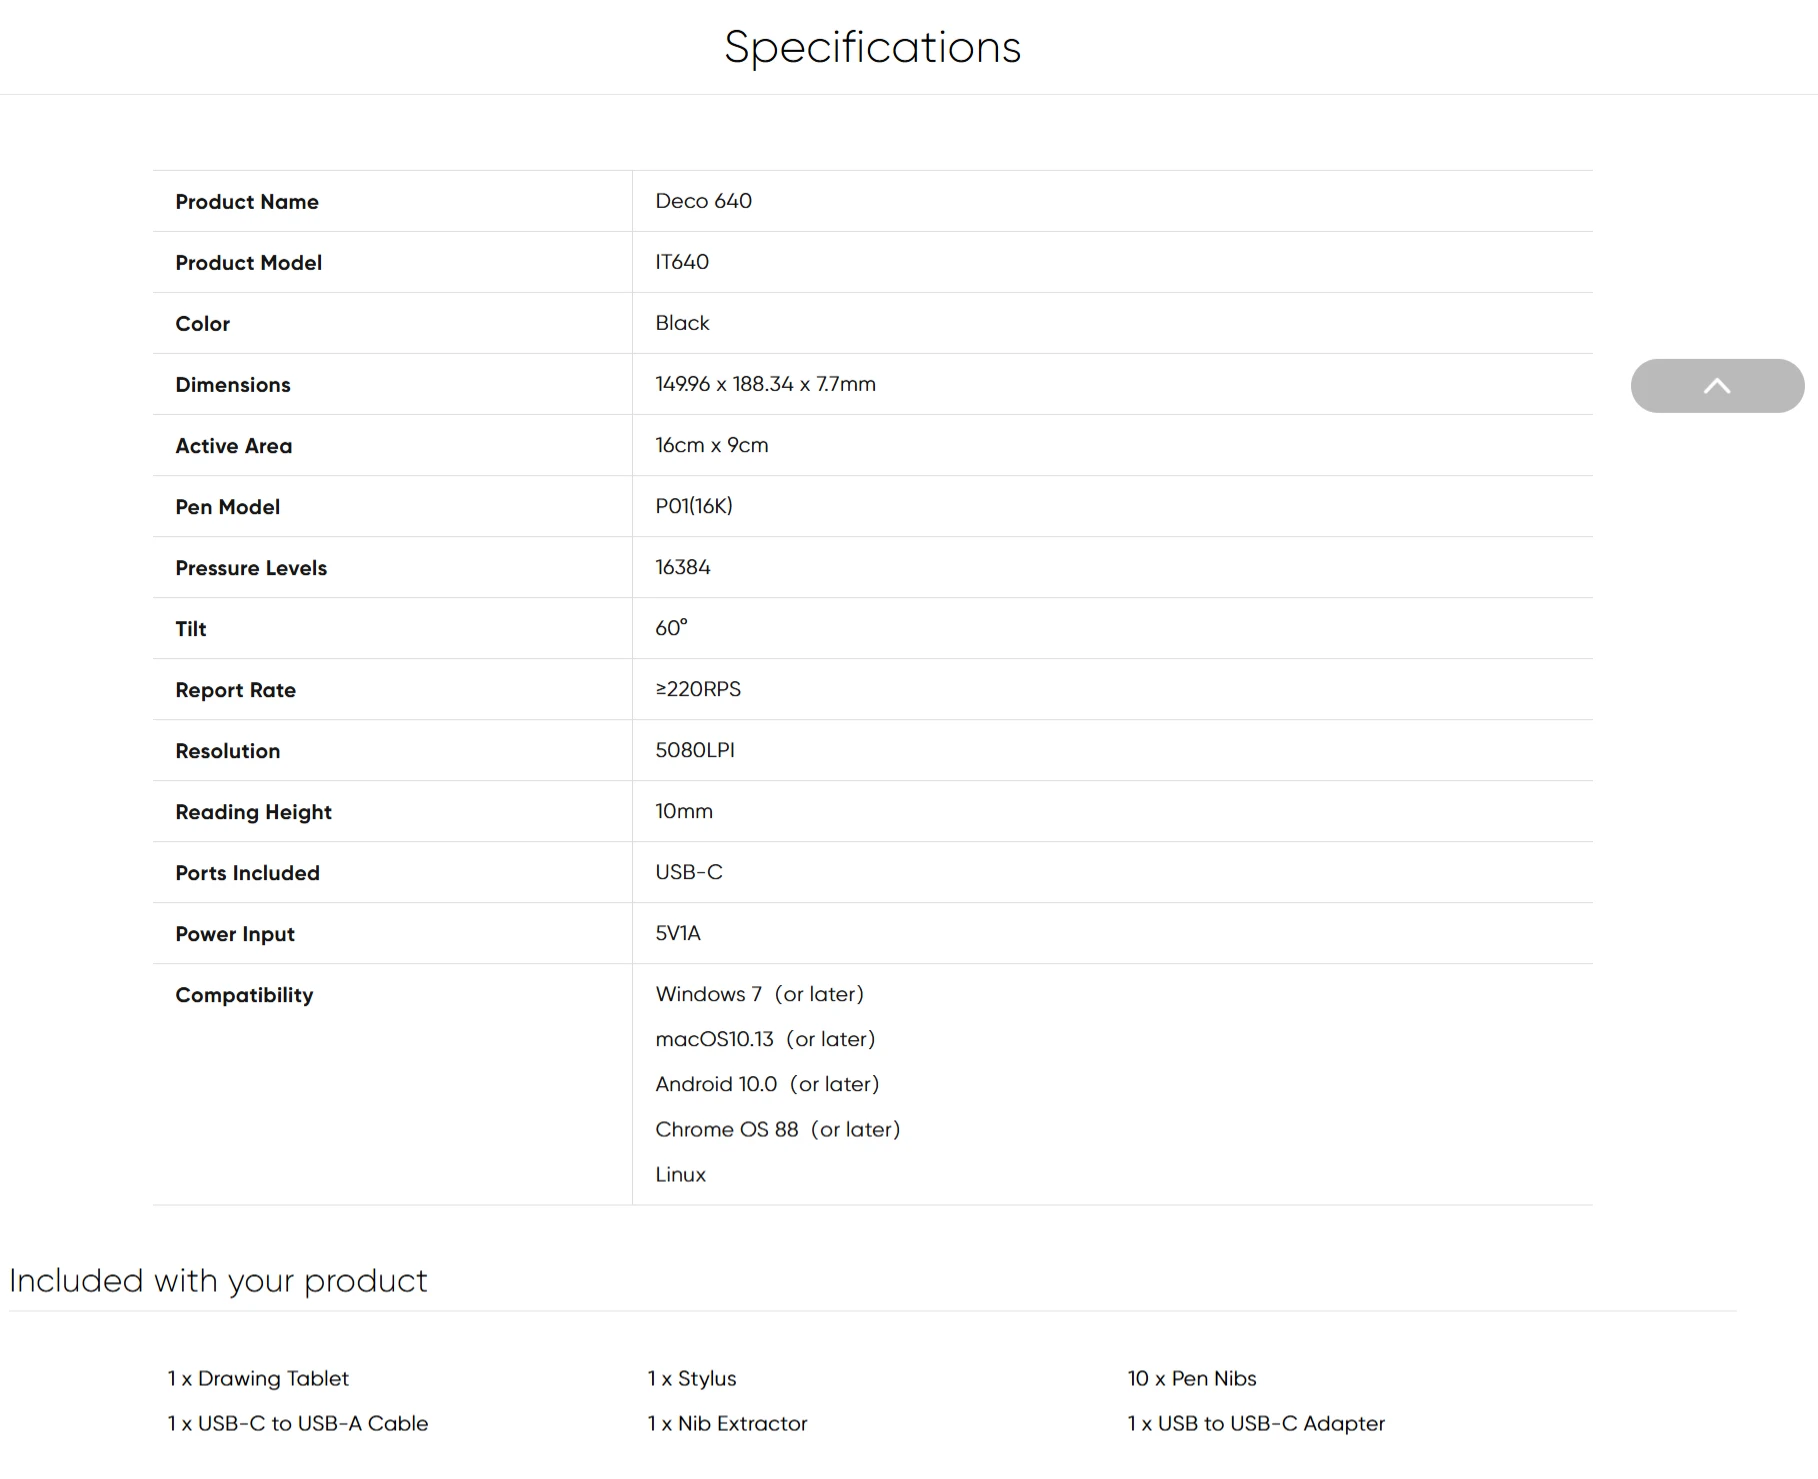Screen dimensions: 1818x1479
Task: Click the Reading Height label
Action: pos(253,812)
